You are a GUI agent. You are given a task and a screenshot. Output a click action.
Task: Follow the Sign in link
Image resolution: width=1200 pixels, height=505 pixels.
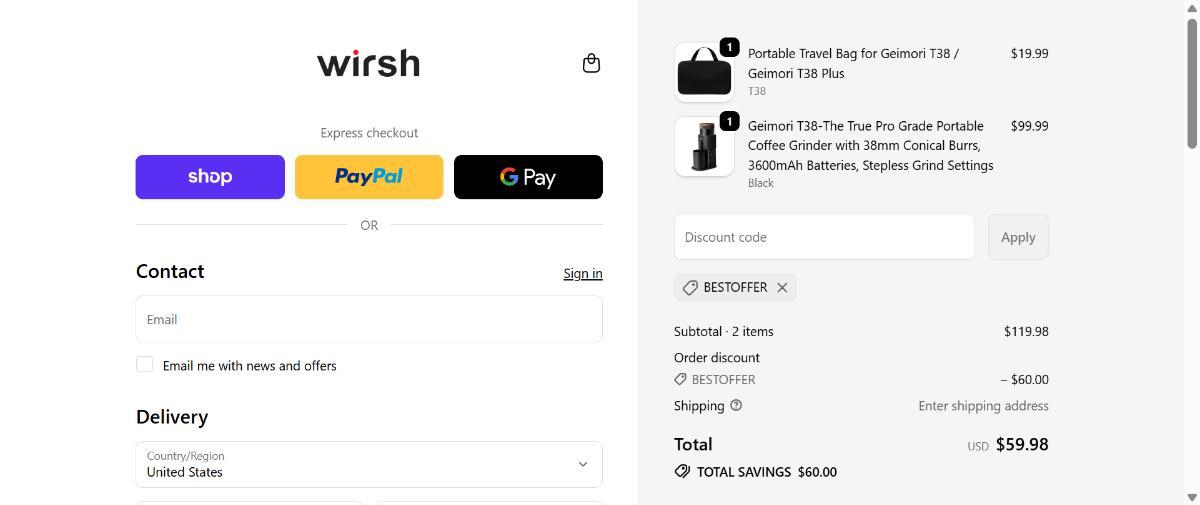(582, 273)
